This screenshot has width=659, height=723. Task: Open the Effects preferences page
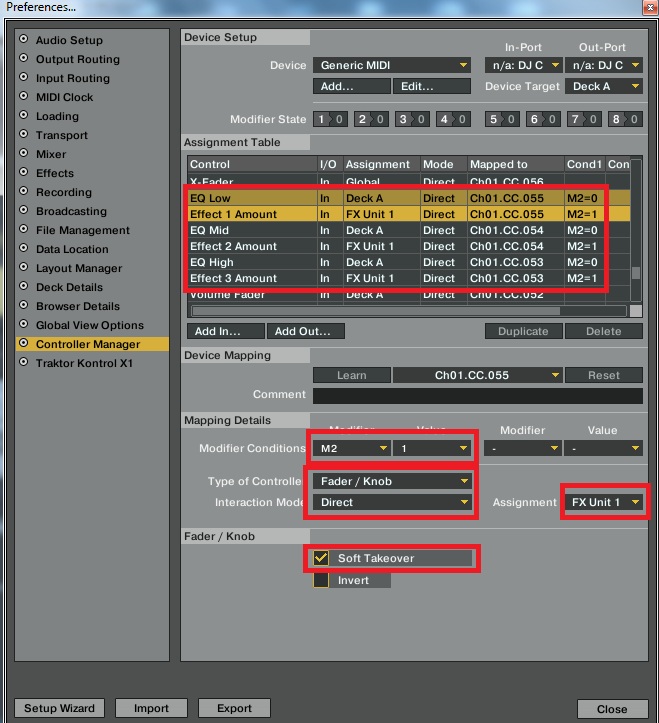pos(54,173)
